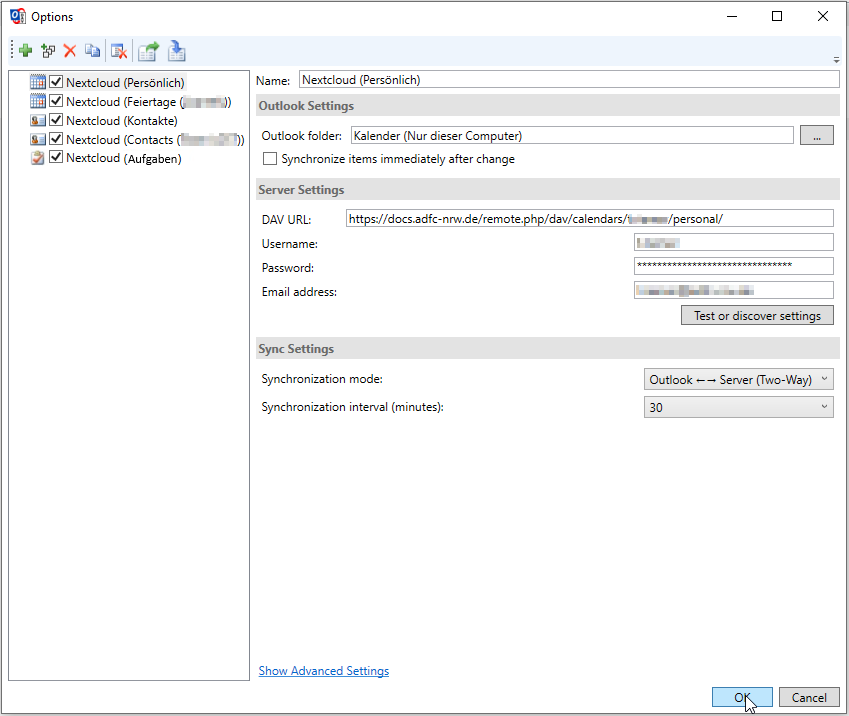Viewport: 849px width, 716px height.
Task: Open the Synchronization interval dropdown
Action: tap(738, 408)
